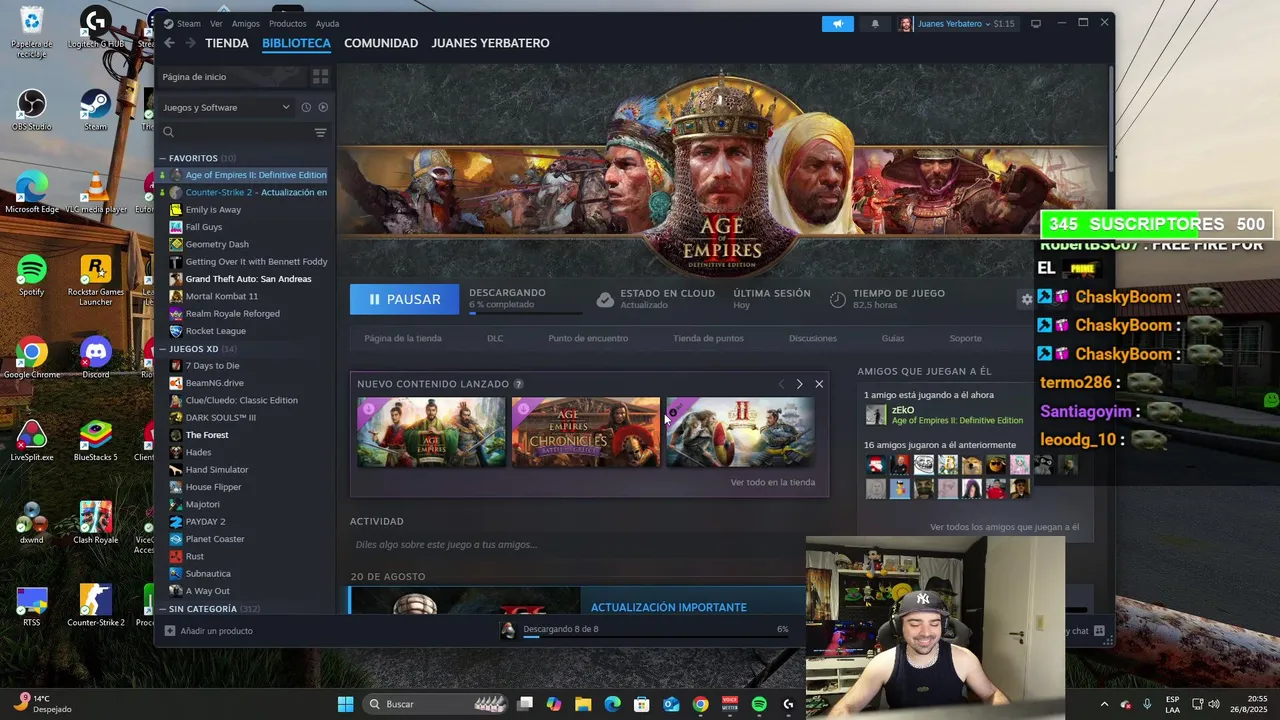Open Tienda de puntos link
1280x720 pixels.
pyautogui.click(x=708, y=338)
